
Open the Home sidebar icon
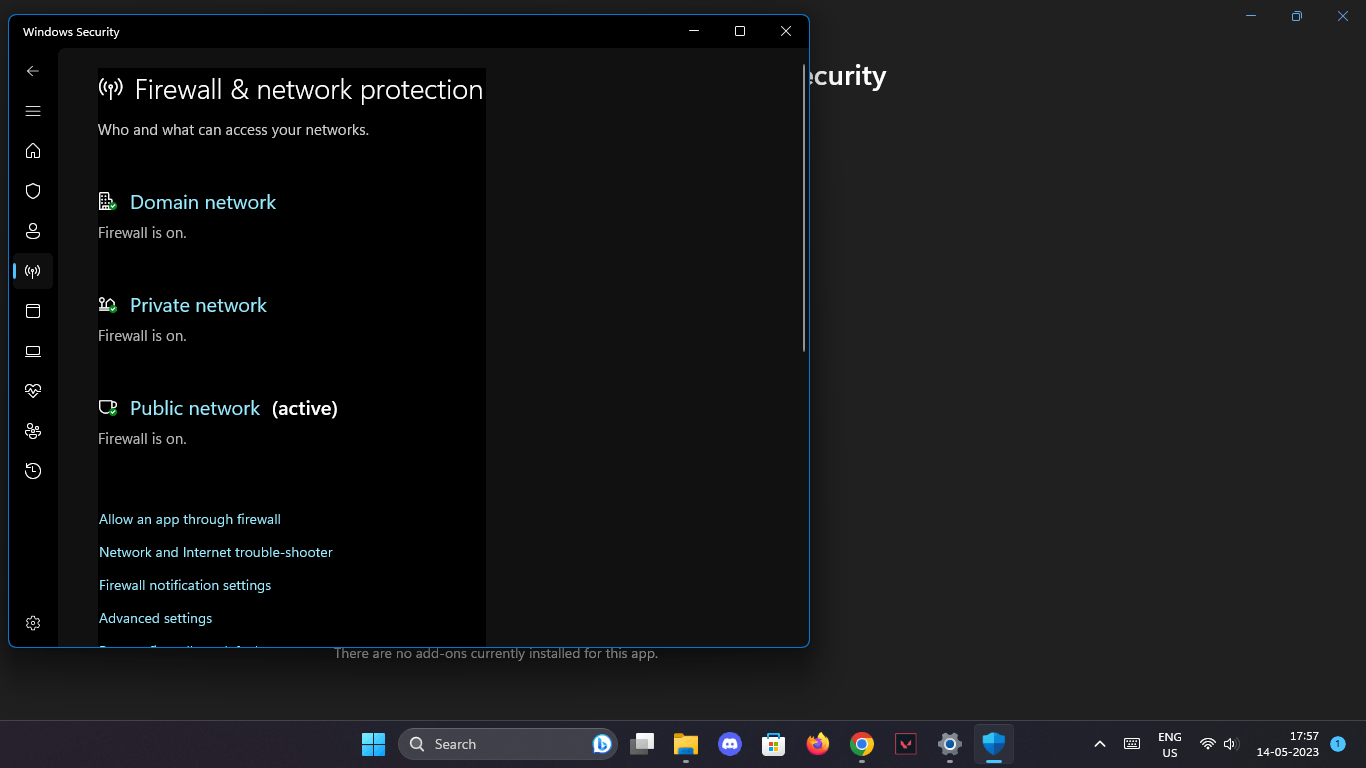point(33,151)
